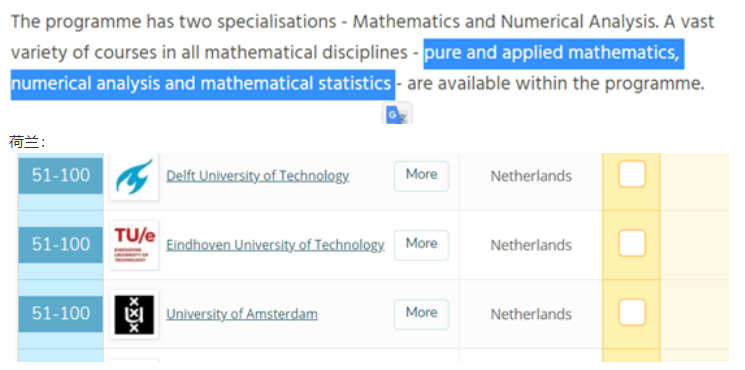Expand More for University of Amsterdam
The image size is (745, 370).
[421, 314]
